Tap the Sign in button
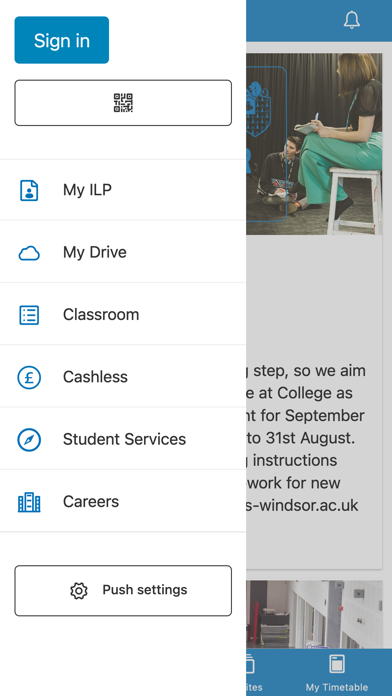This screenshot has width=392, height=696. click(x=62, y=40)
